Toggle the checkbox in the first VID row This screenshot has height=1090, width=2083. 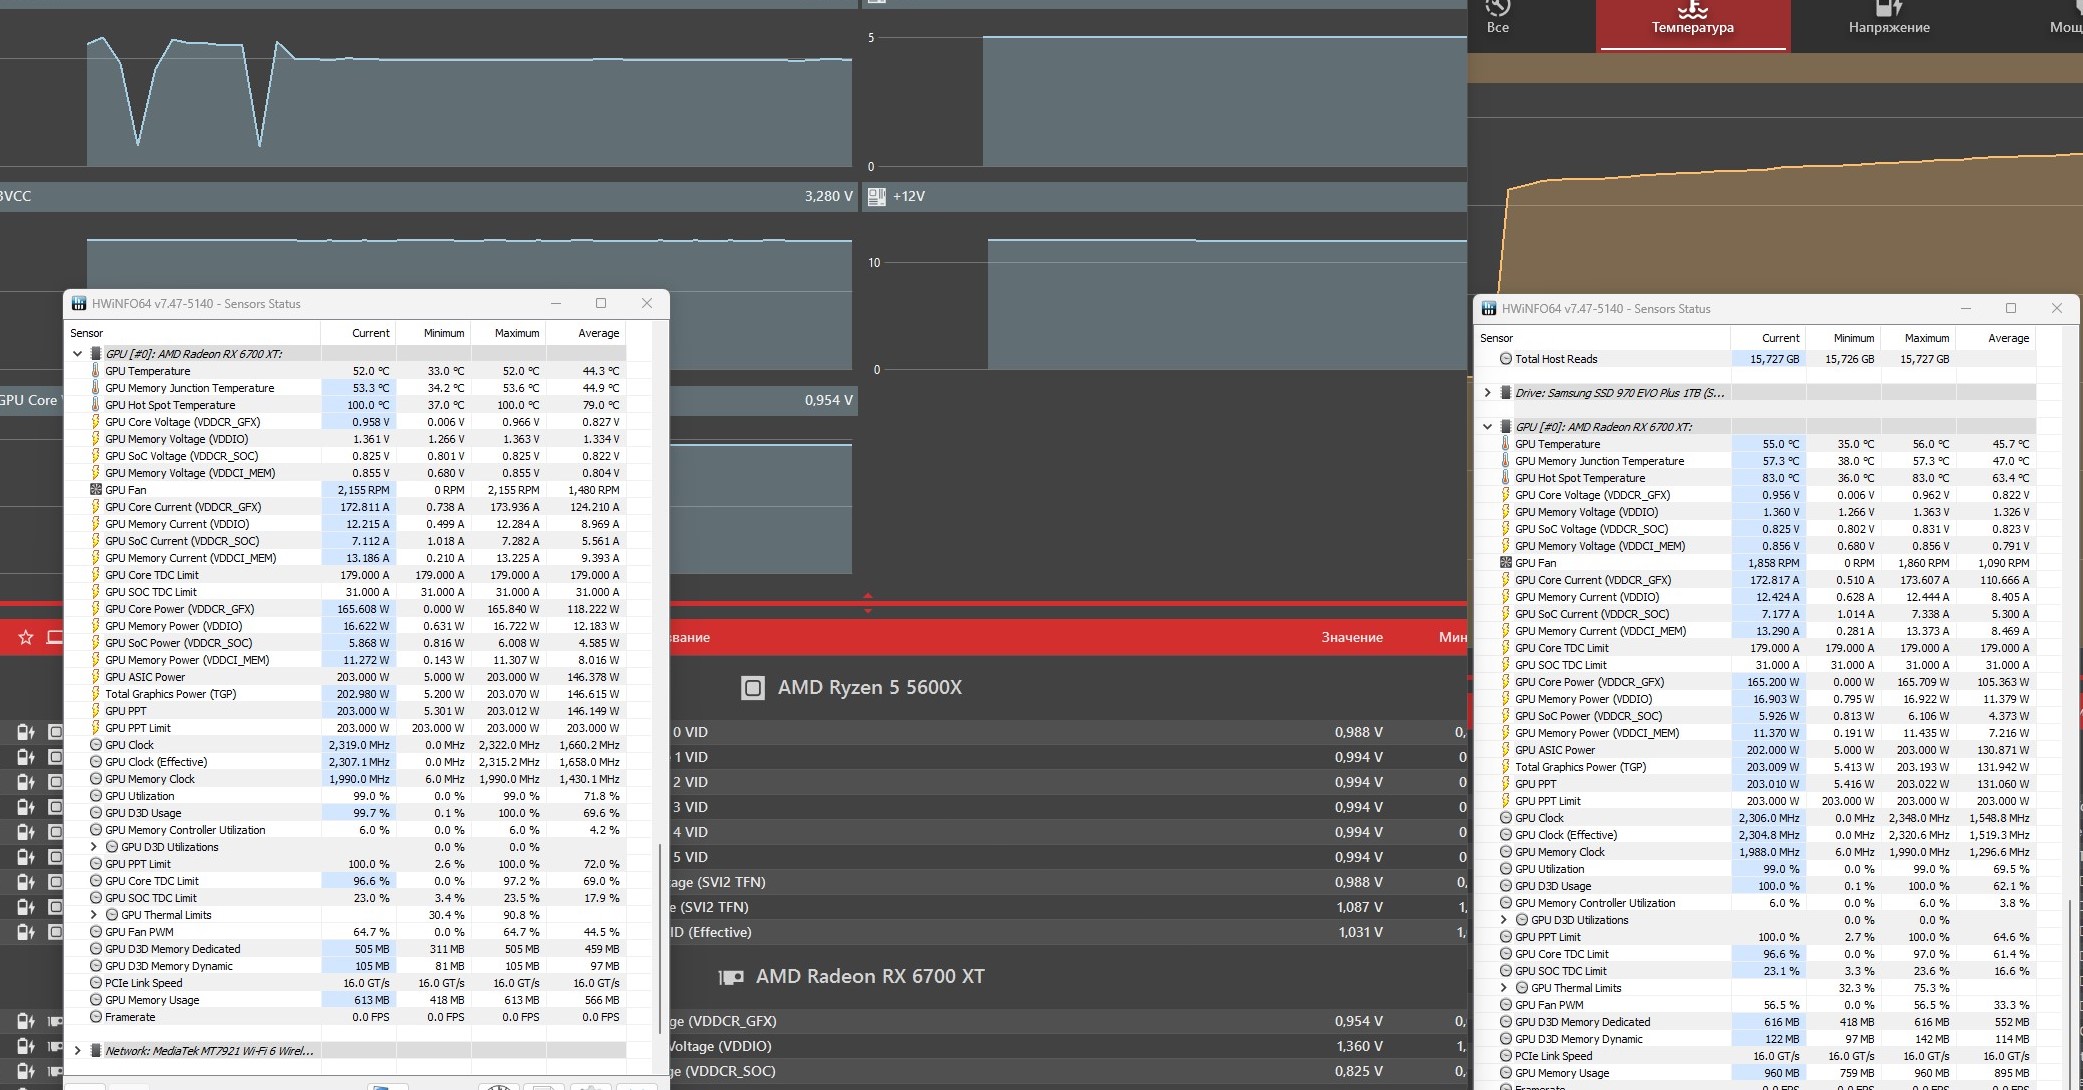[55, 732]
